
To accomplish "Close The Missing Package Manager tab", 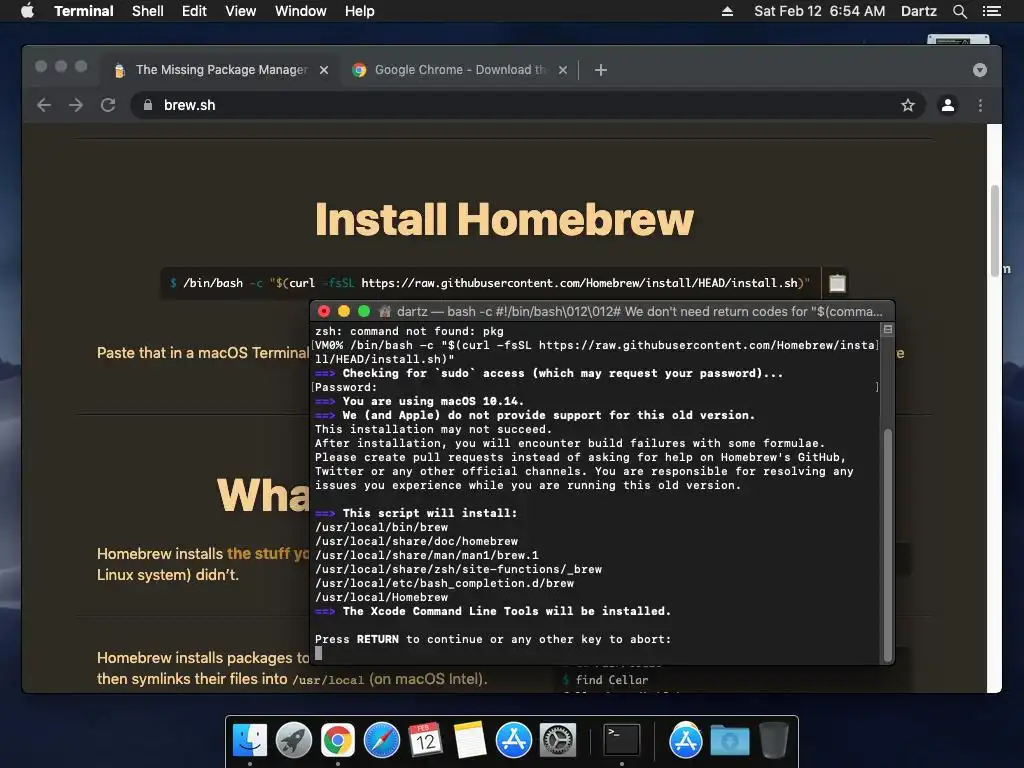I will [324, 70].
